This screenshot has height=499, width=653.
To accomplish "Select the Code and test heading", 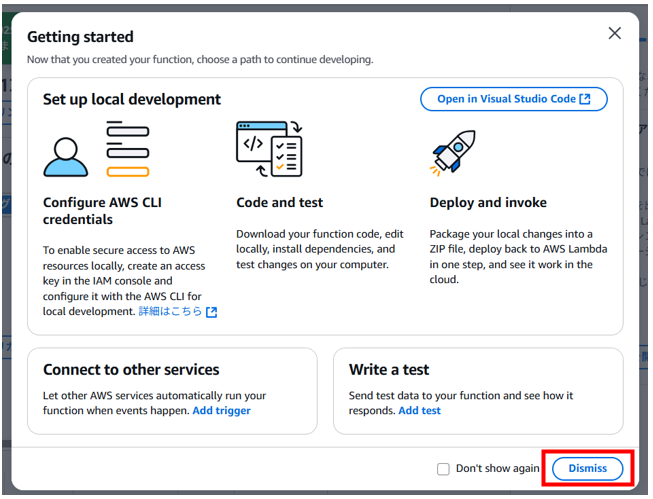I will (x=279, y=203).
